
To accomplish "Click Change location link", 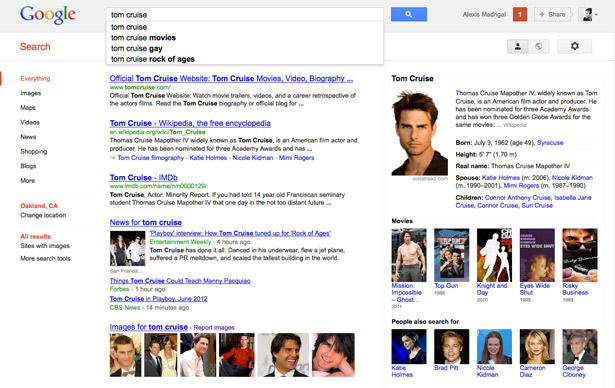I will click(x=43, y=215).
